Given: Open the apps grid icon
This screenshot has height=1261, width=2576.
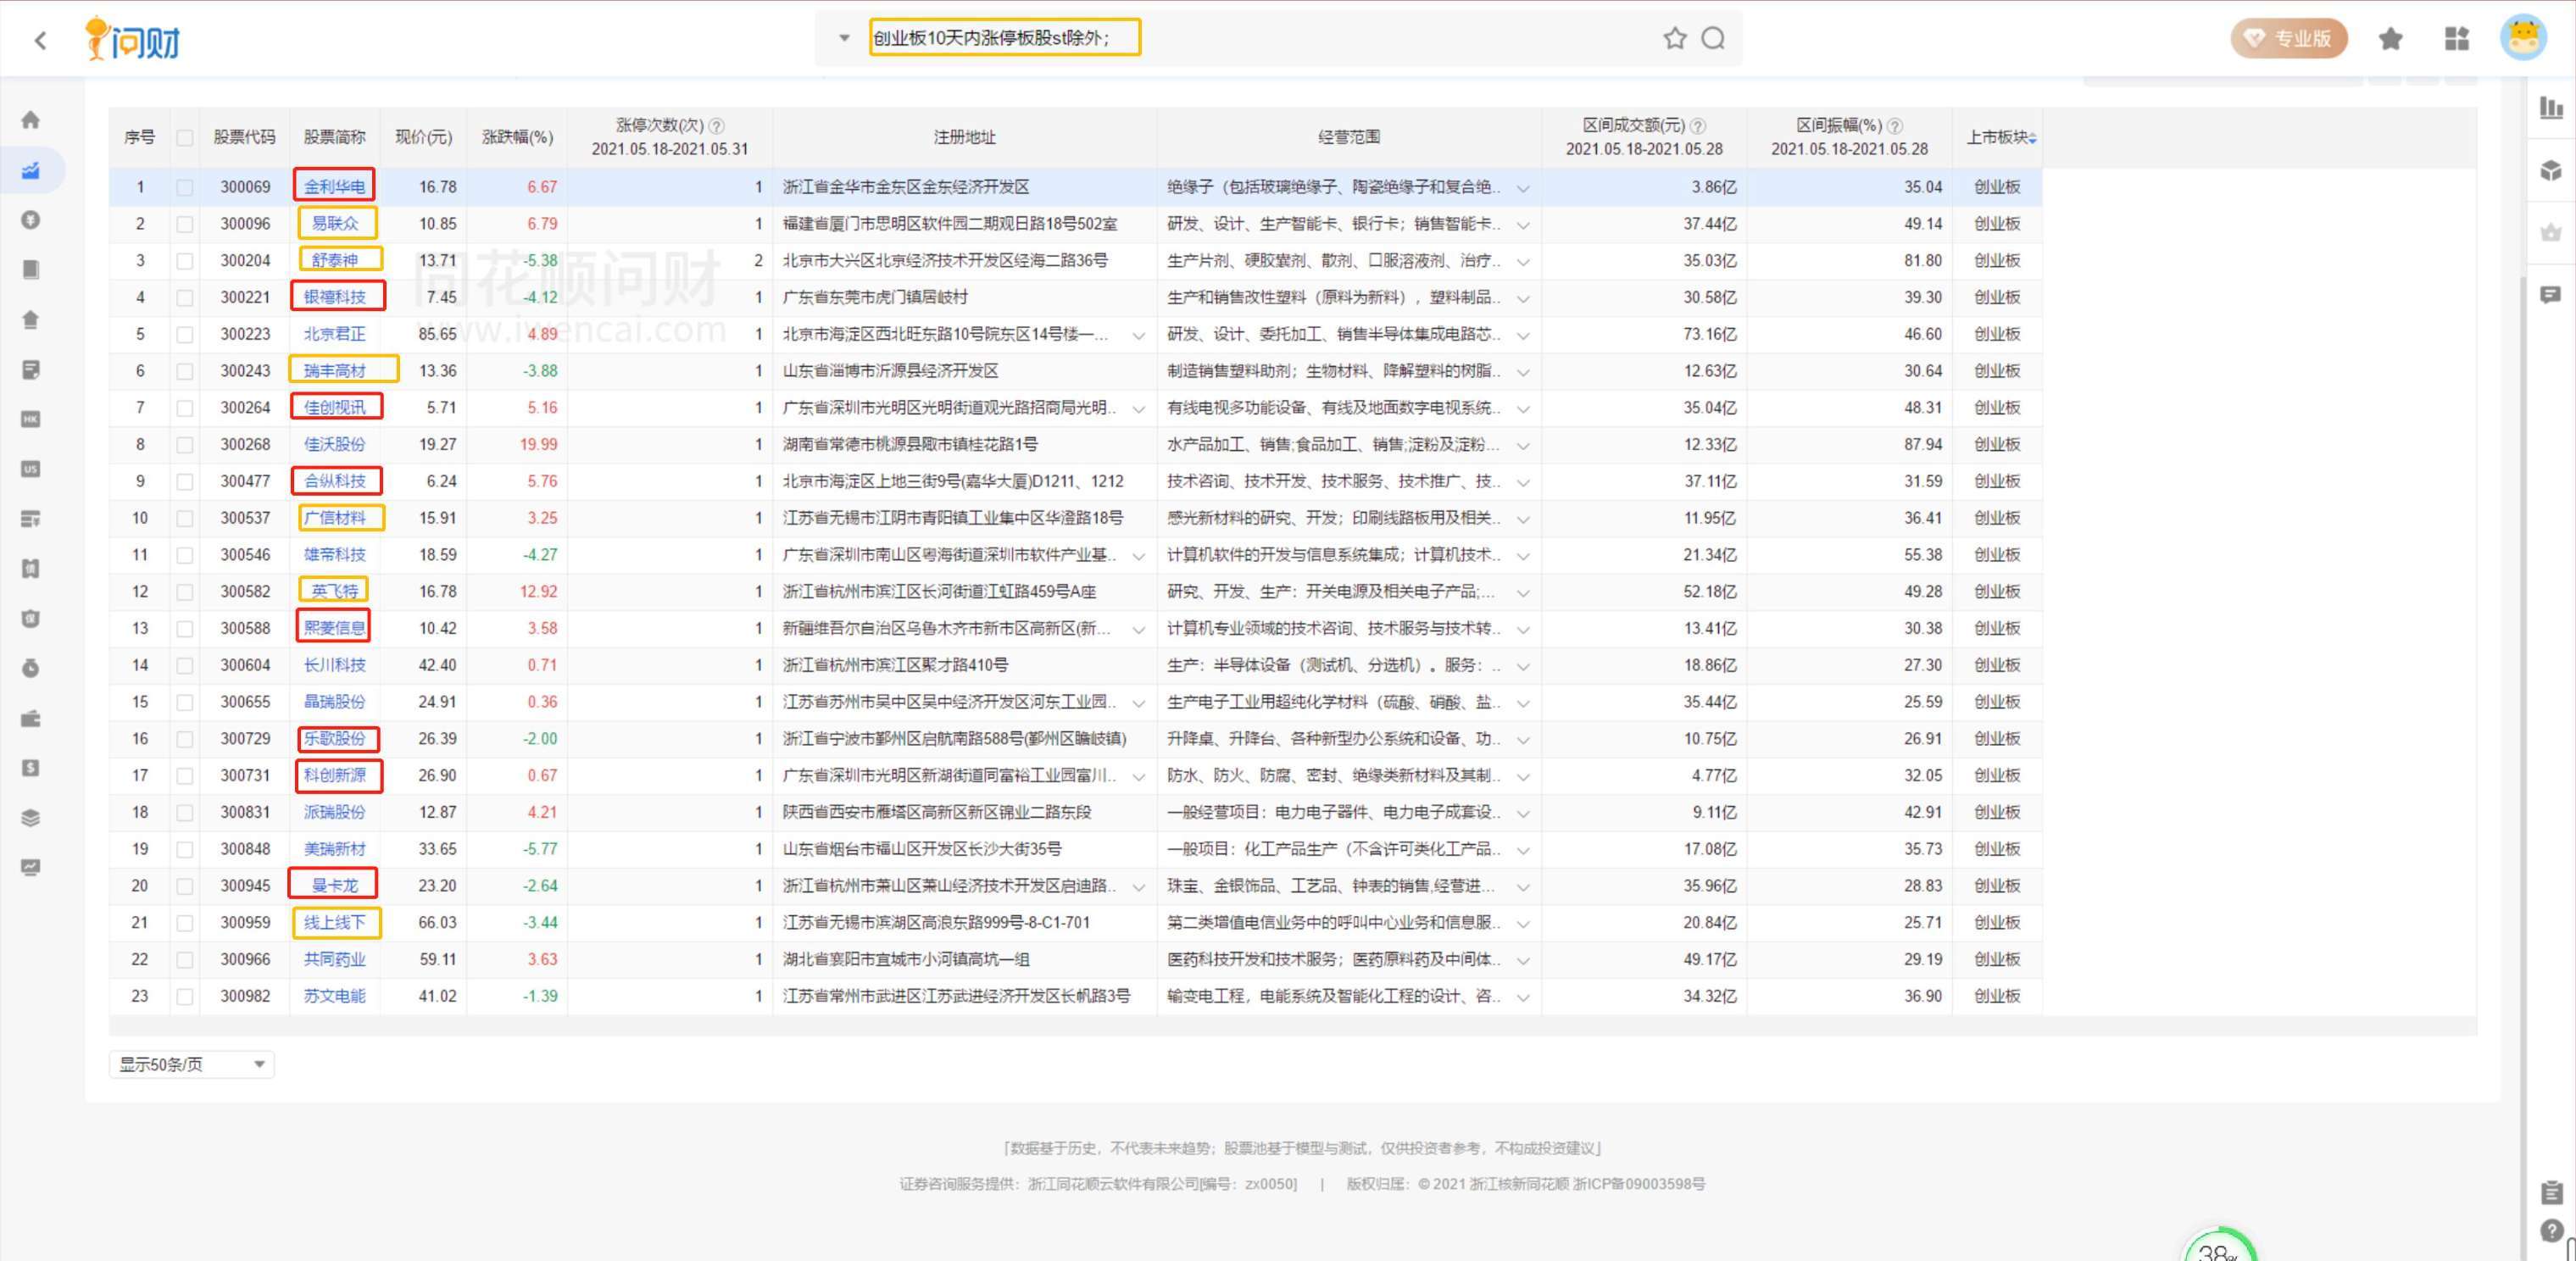Looking at the screenshot, I should point(2457,39).
